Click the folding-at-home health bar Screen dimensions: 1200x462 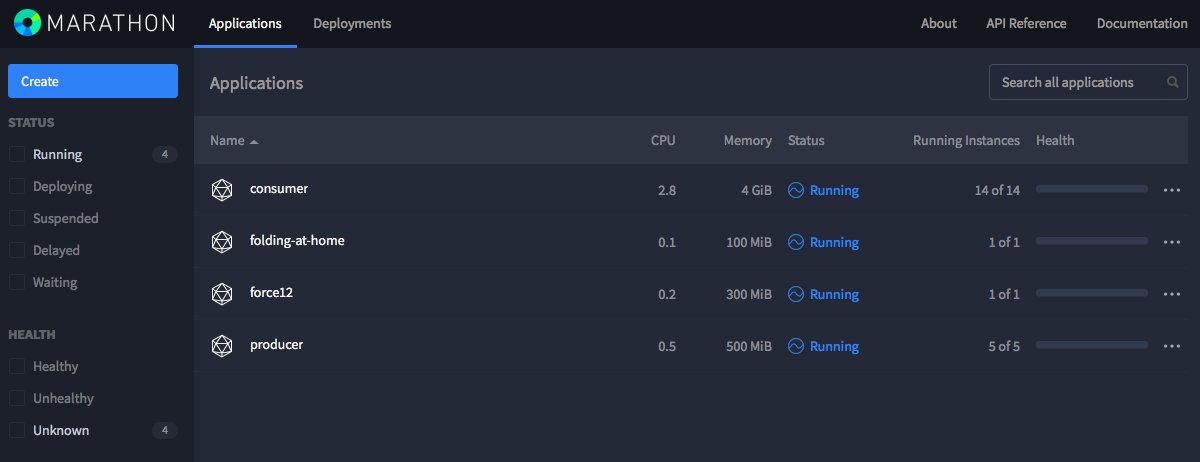[1092, 241]
